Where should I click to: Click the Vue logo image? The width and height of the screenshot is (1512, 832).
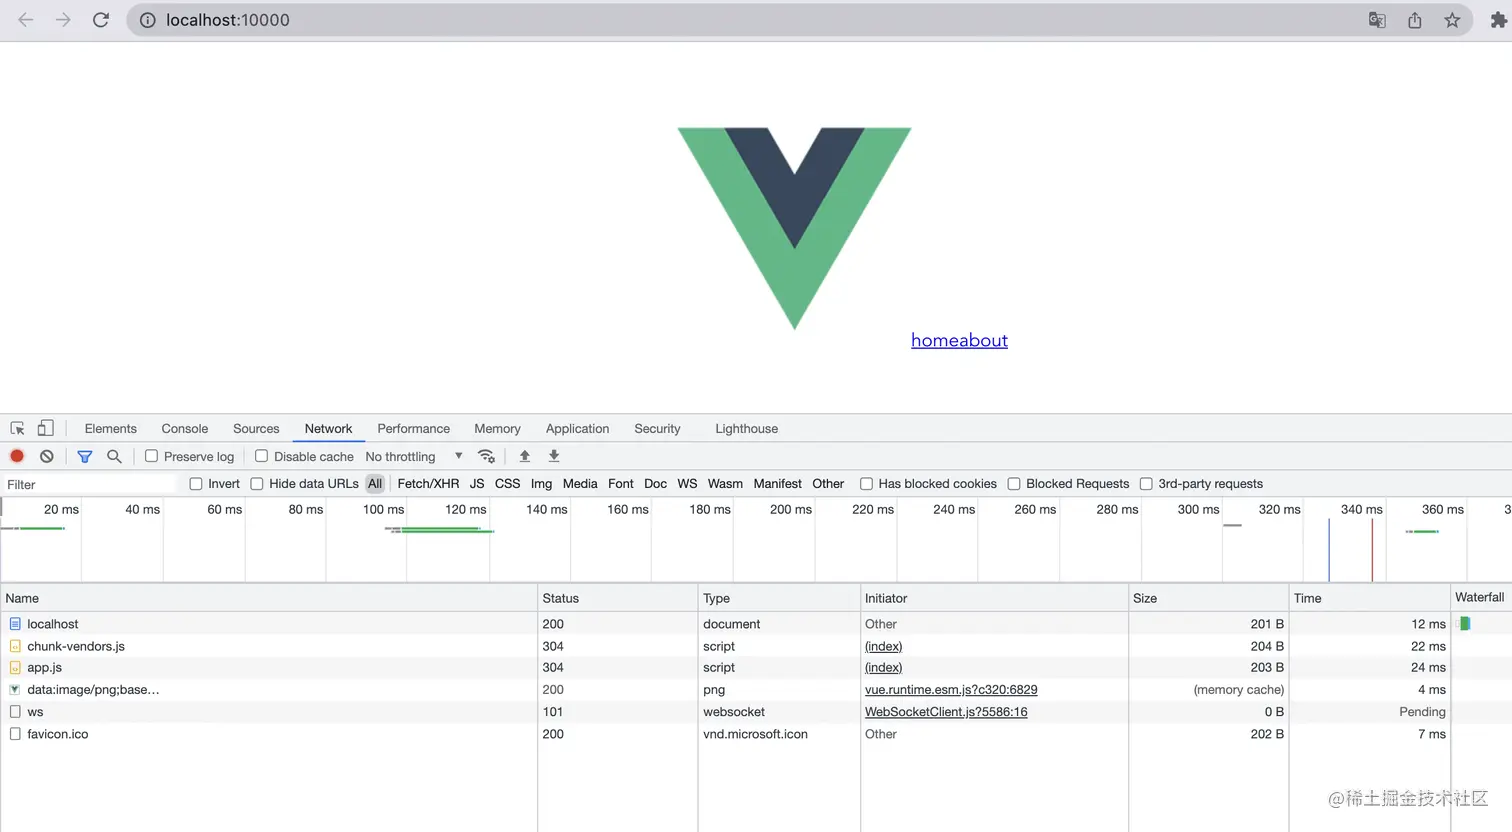click(x=794, y=228)
